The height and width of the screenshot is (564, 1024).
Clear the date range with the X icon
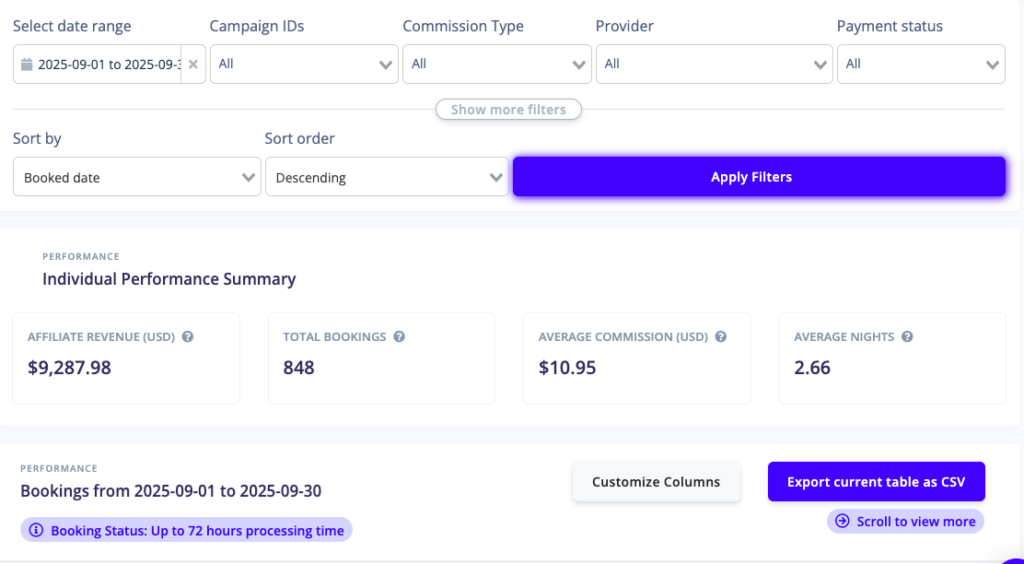[x=193, y=64]
